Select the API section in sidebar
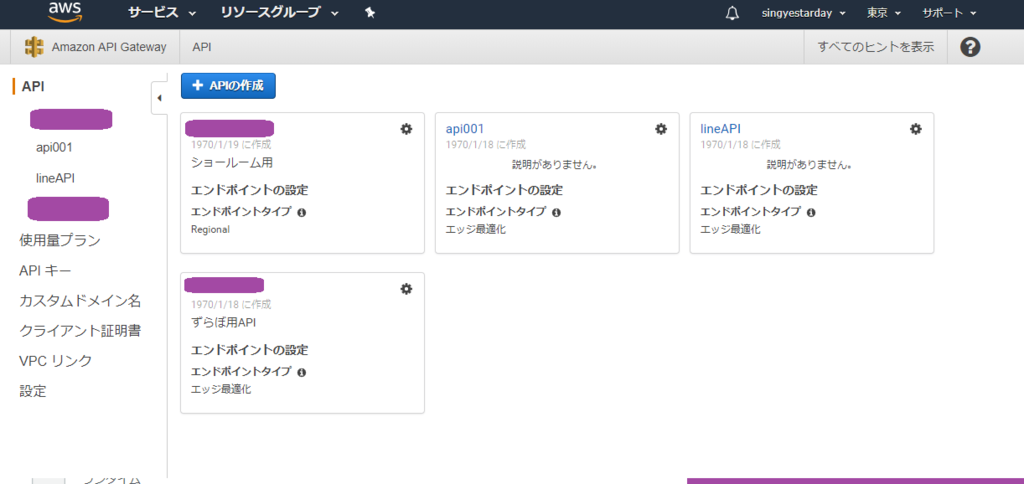The image size is (1024, 484). 33,86
